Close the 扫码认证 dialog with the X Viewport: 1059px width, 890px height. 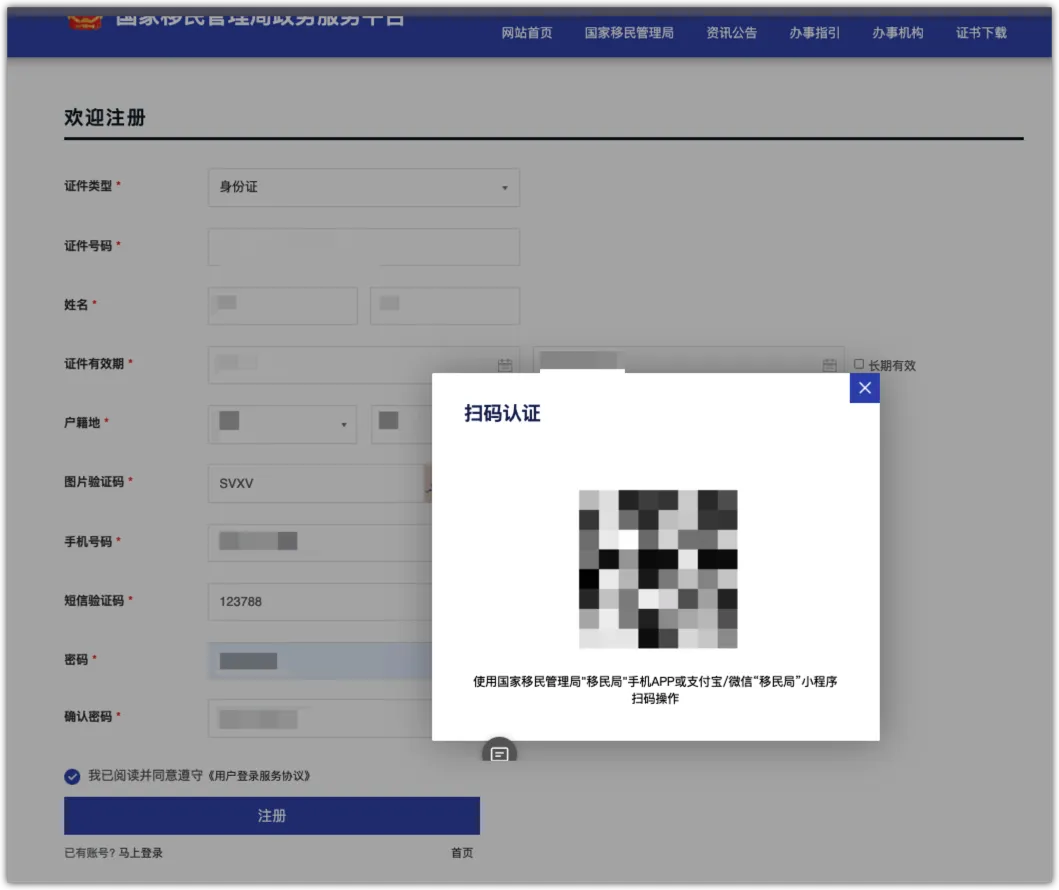click(x=864, y=388)
